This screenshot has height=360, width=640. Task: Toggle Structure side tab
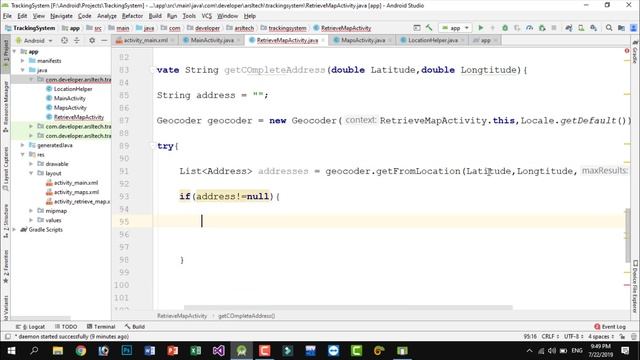(x=6, y=221)
